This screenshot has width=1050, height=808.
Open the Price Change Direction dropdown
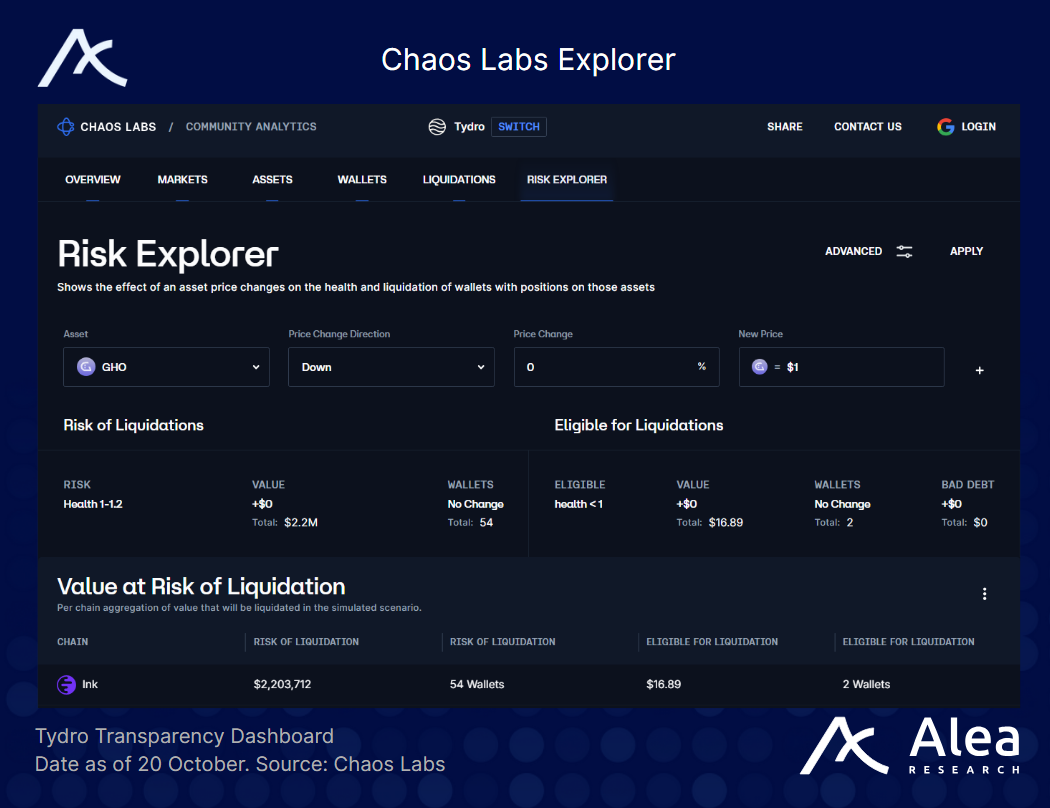pyautogui.click(x=391, y=367)
